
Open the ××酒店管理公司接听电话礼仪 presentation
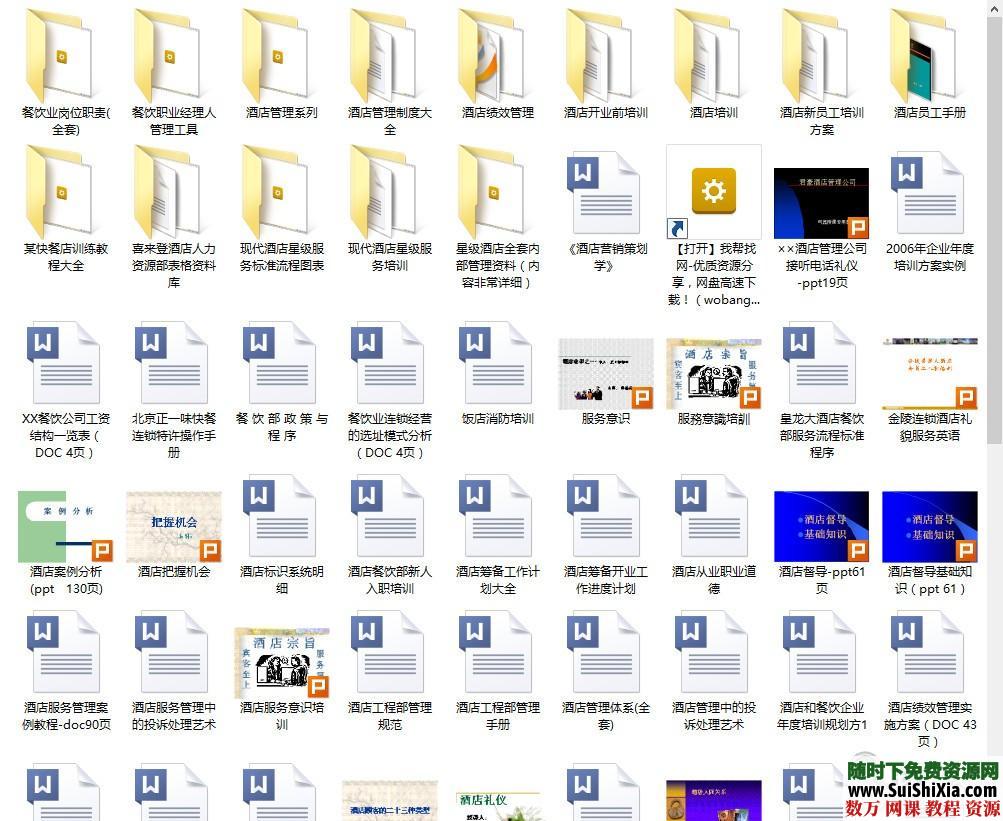click(821, 195)
